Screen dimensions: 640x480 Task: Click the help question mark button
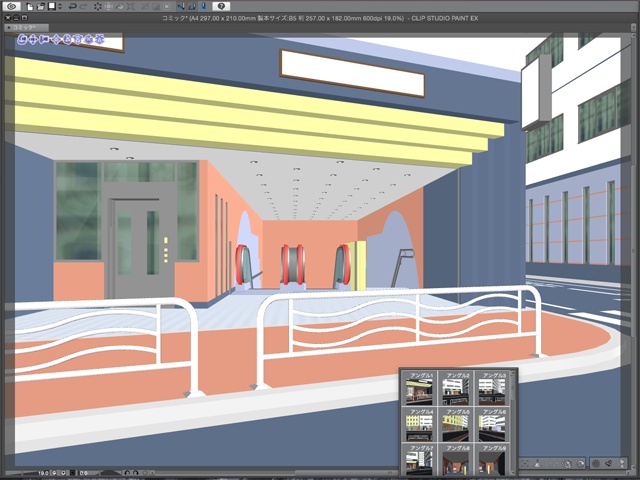pyautogui.click(x=222, y=6)
